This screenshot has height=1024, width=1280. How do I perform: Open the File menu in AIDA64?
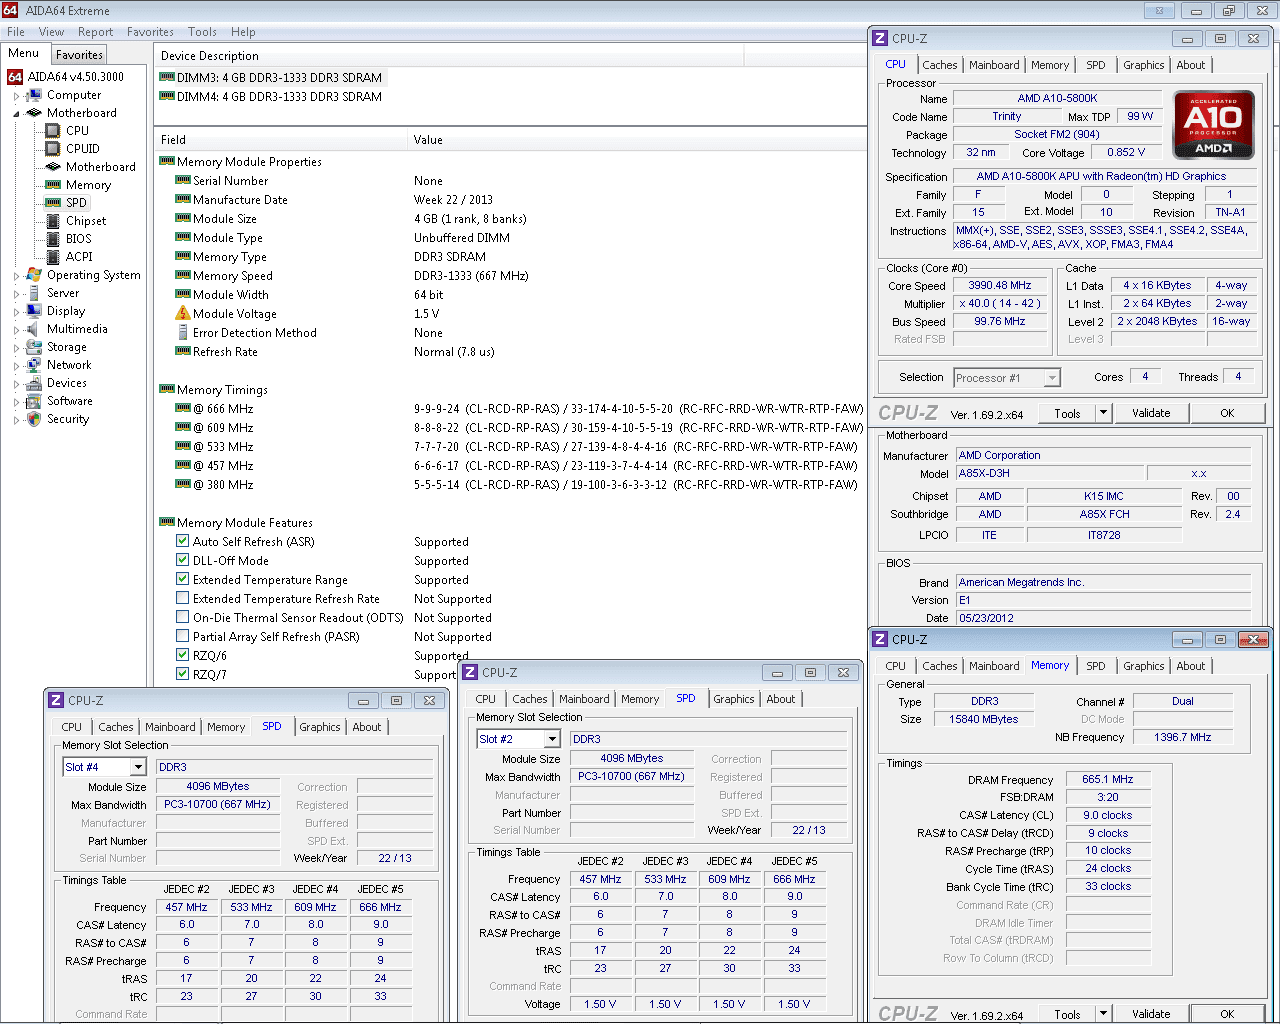pos(16,32)
